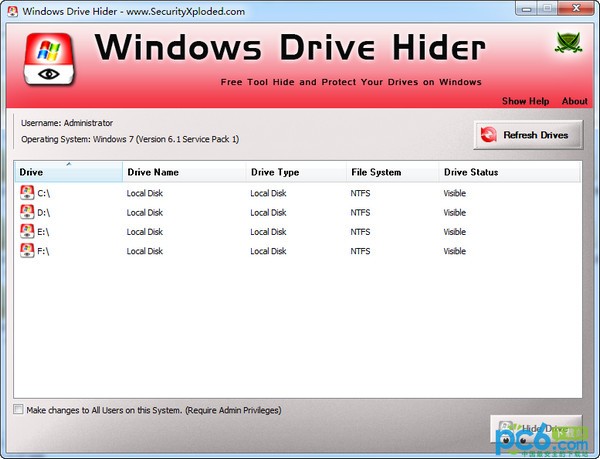
Task: Click Drive Type cell in E:\ row
Action: coord(268,232)
